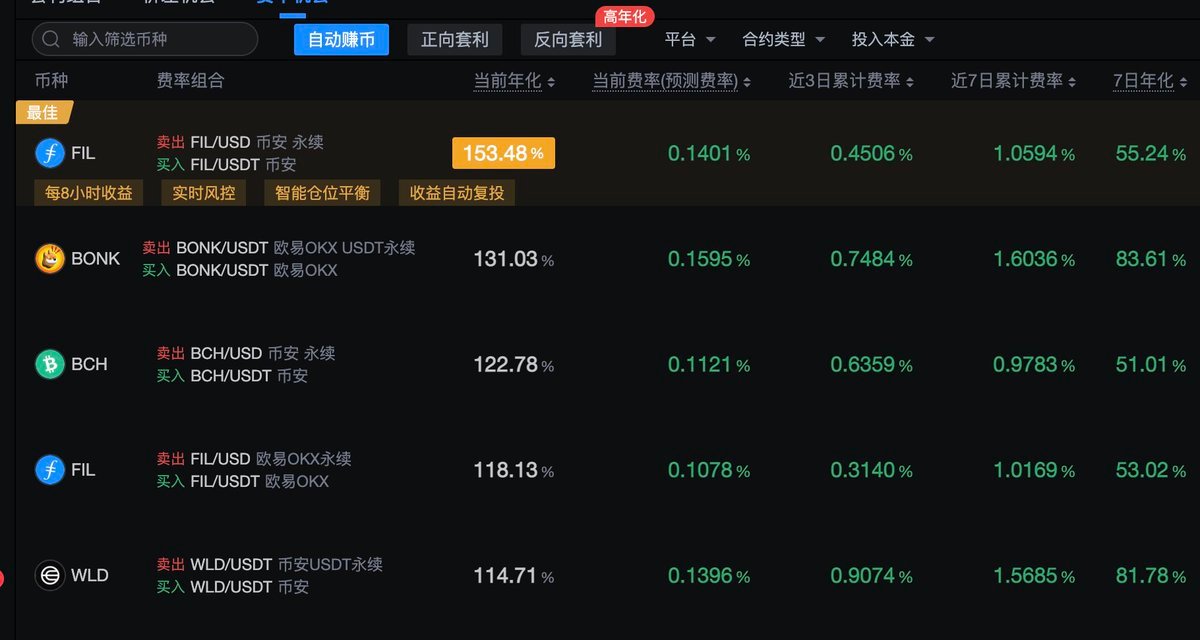This screenshot has height=640, width=1200.
Task: Click current rate 0.1121% in BCH row
Action: tap(709, 365)
